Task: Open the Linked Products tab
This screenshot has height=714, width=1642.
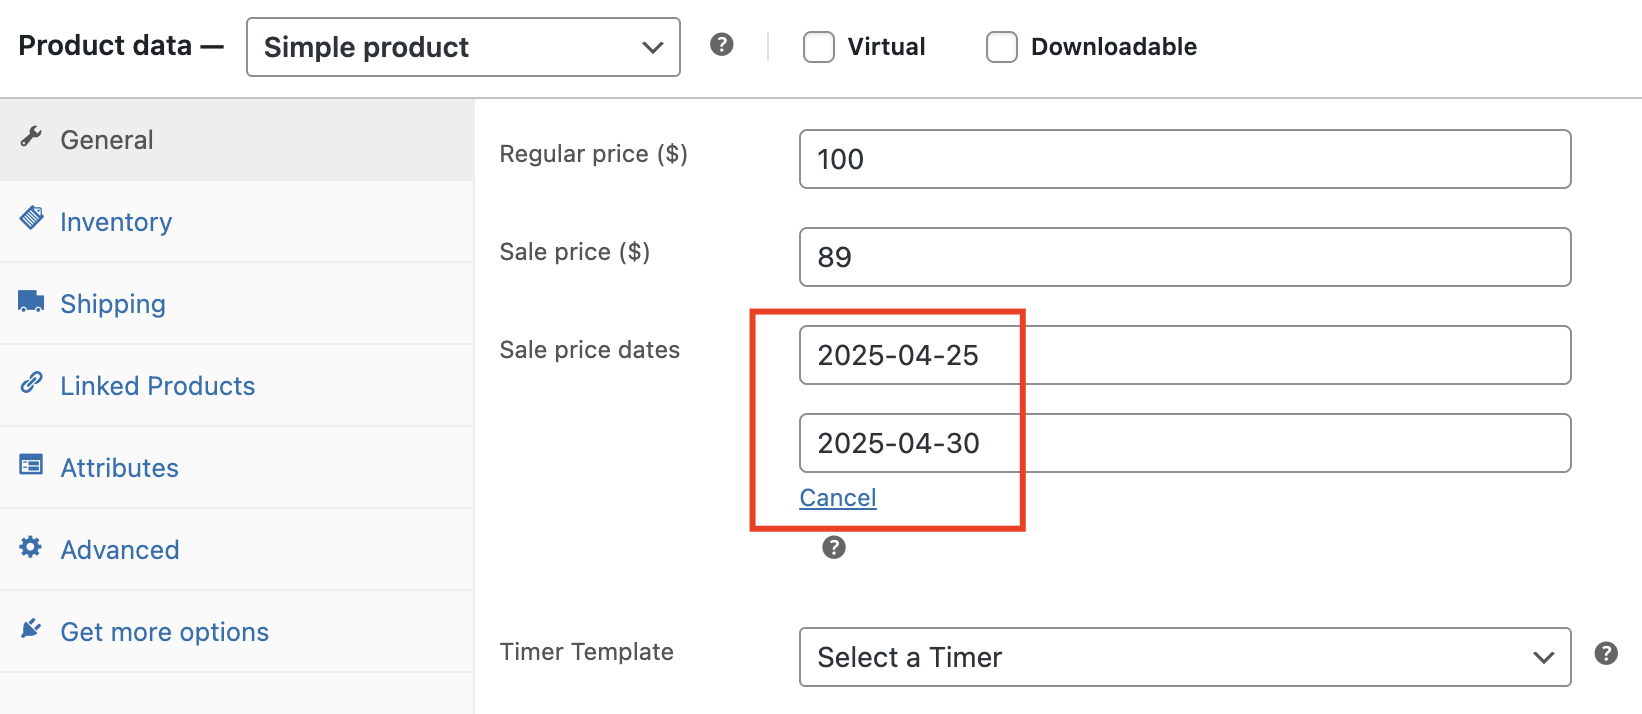Action: tap(157, 386)
